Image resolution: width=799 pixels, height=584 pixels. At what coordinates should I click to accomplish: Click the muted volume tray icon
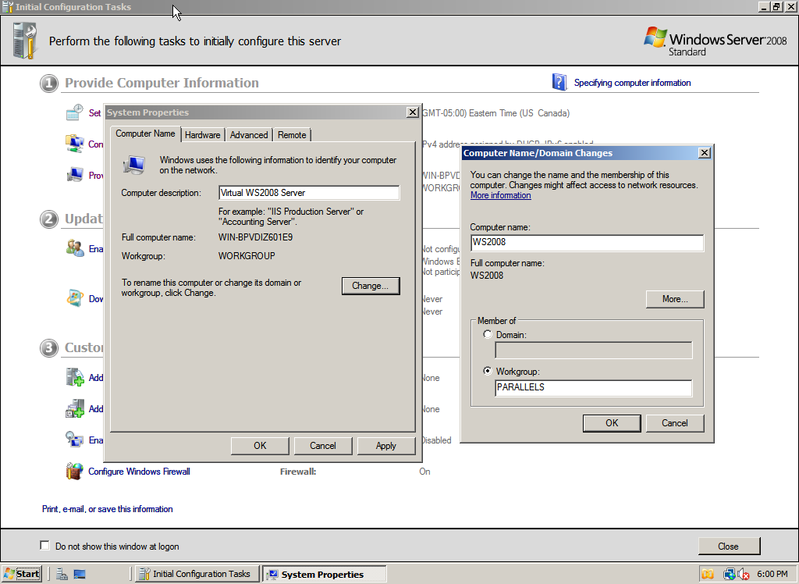click(x=743, y=574)
